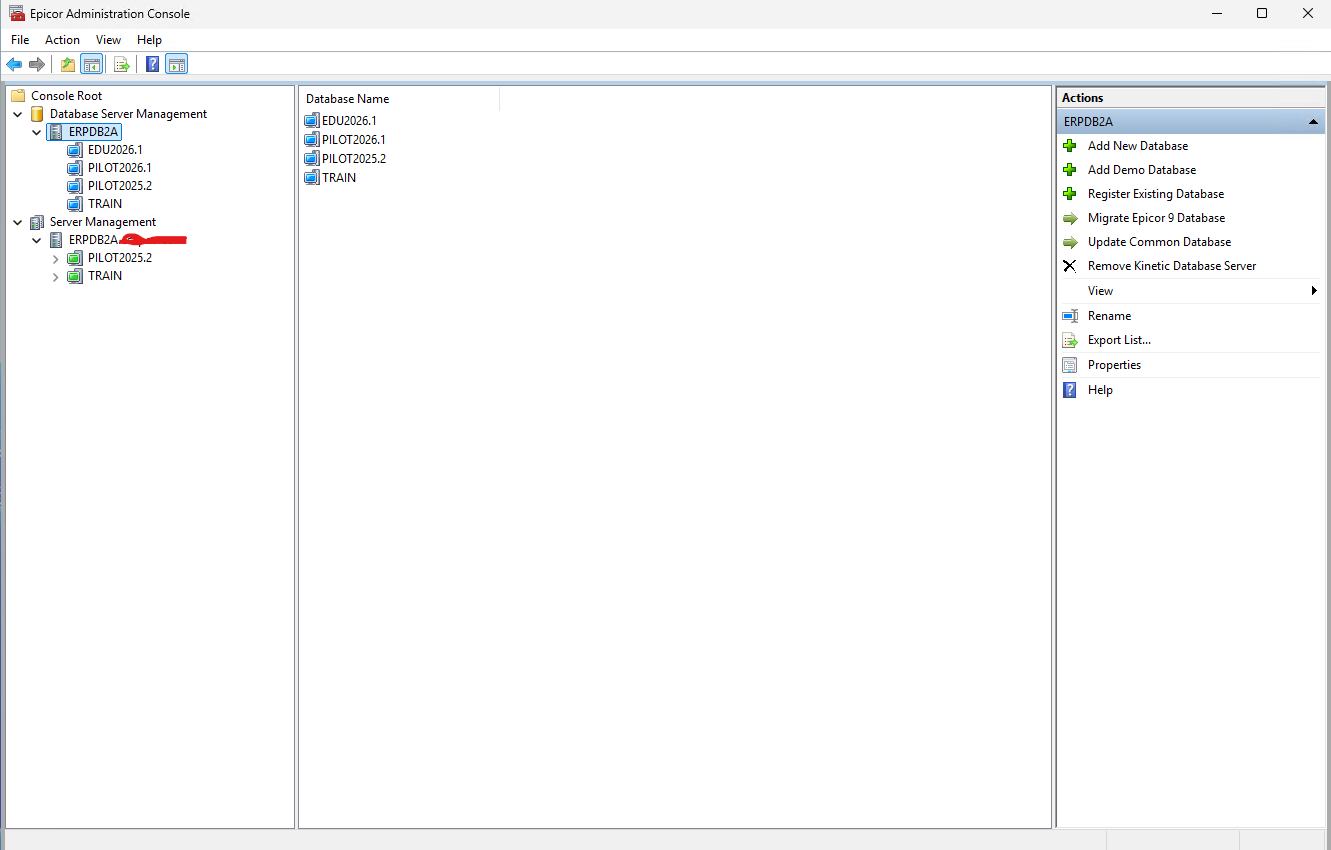Click X icon for Remove Kinetic Database Server
Screen dimensions: 1331x850
[x=1070, y=266]
